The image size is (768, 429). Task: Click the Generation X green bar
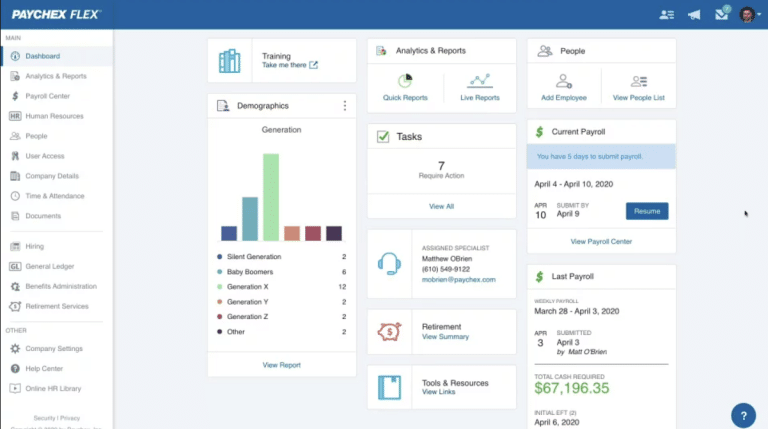coord(271,197)
